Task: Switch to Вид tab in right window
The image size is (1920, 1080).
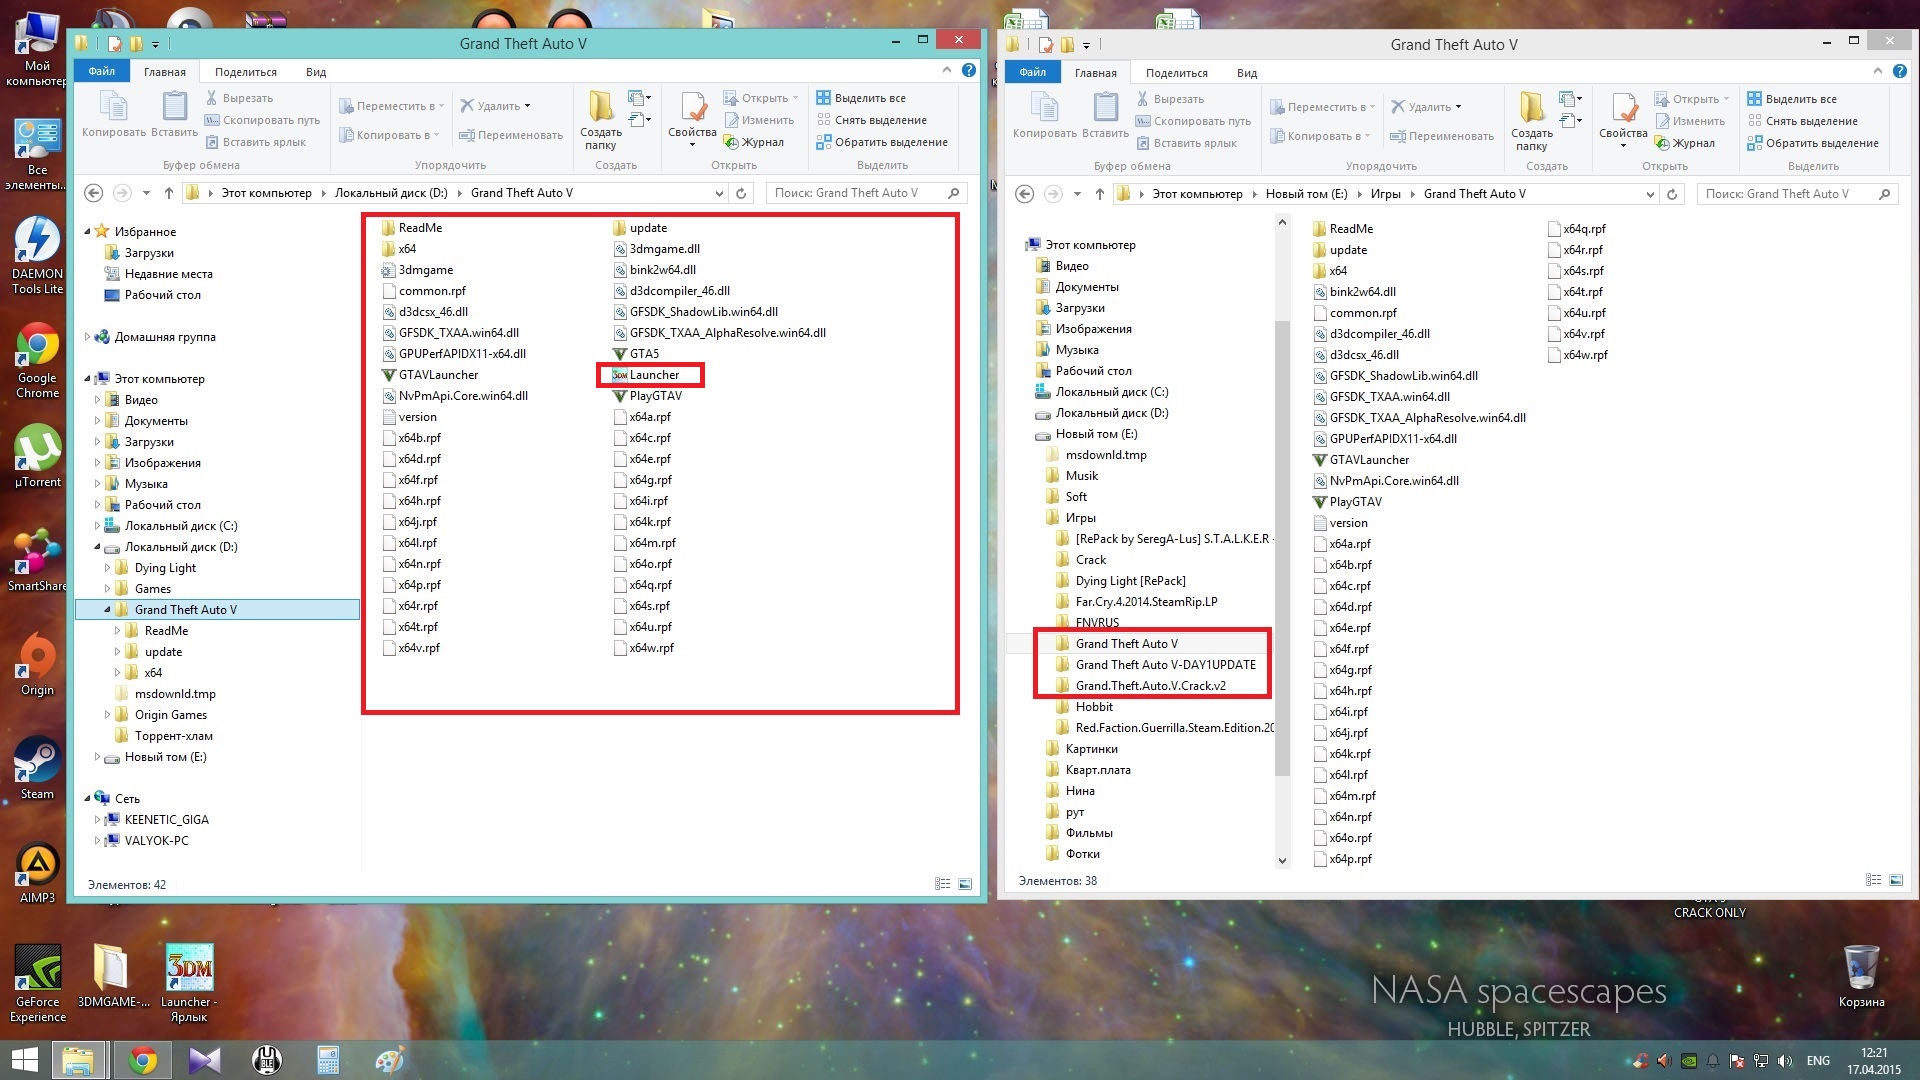Action: pyautogui.click(x=1247, y=73)
